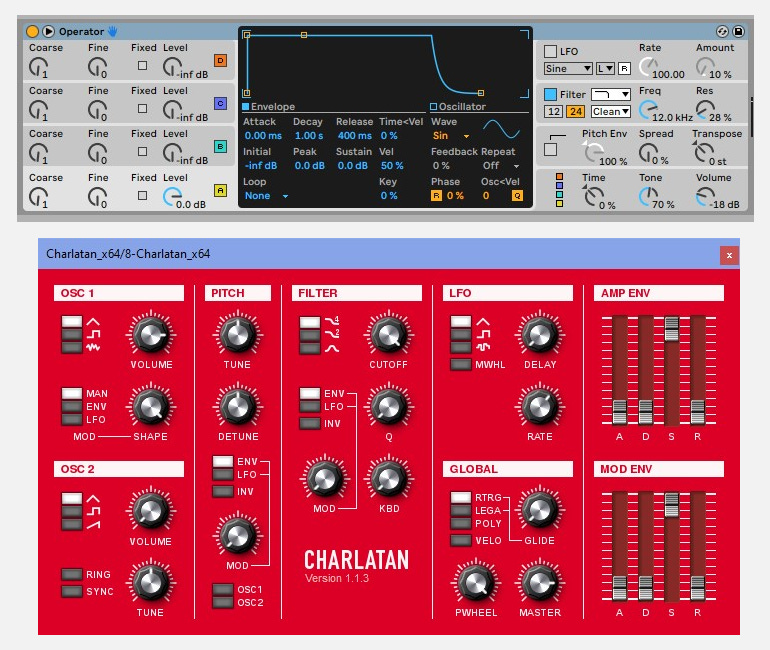The image size is (770, 650).
Task: Select OSC 1 square waveform button
Action: (x=72, y=334)
